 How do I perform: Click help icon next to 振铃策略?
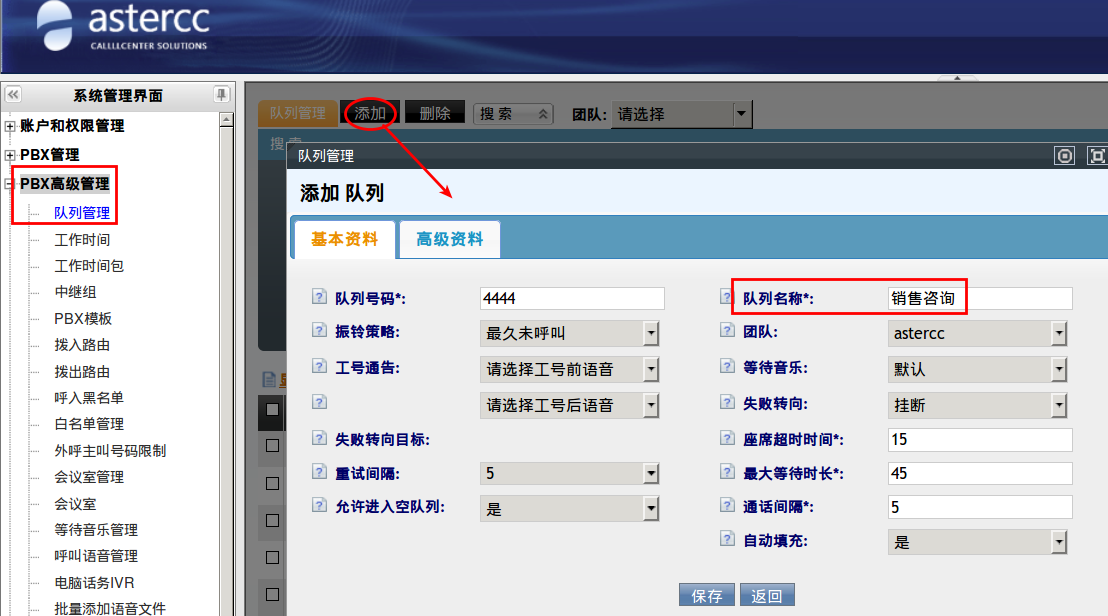tap(320, 331)
